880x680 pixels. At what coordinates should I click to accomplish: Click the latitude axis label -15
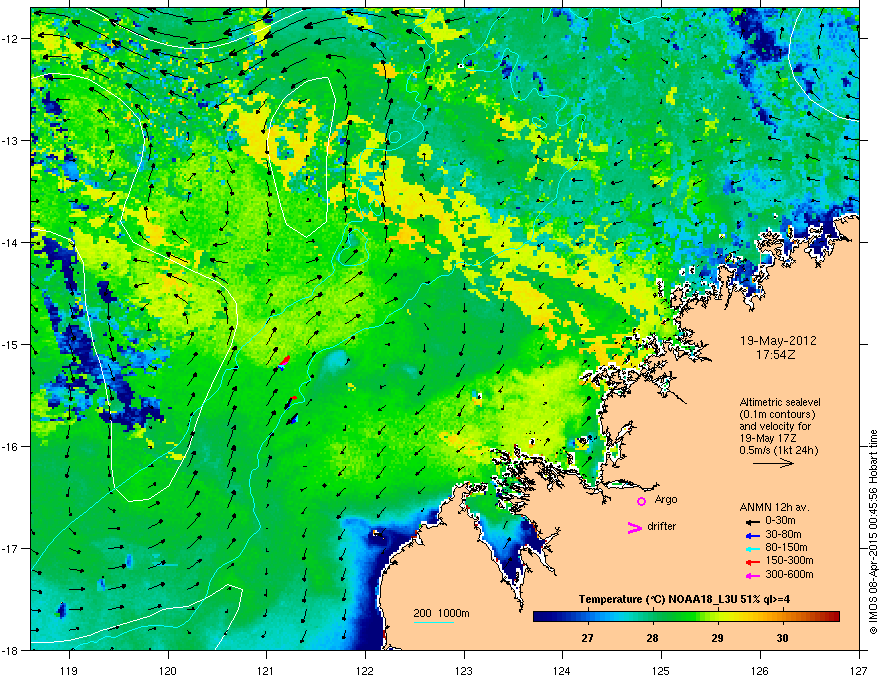[x=10, y=344]
